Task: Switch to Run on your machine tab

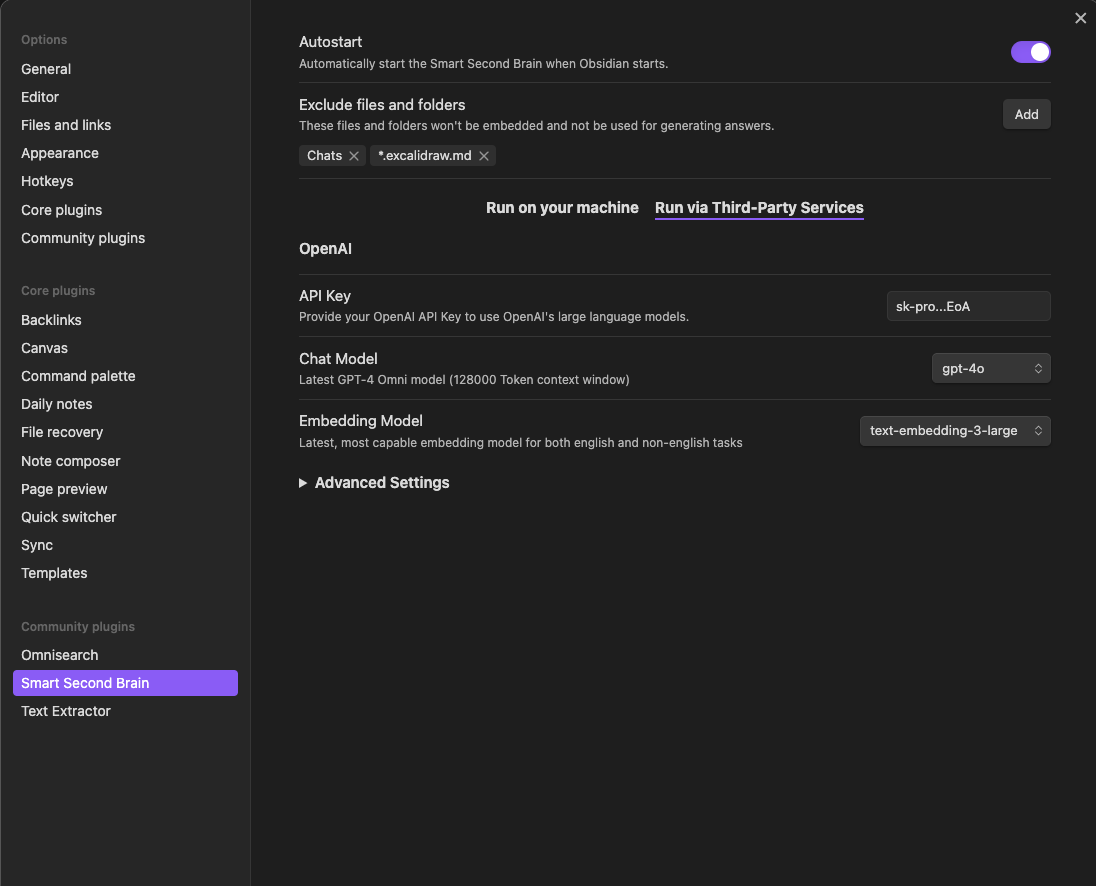Action: tap(562, 208)
